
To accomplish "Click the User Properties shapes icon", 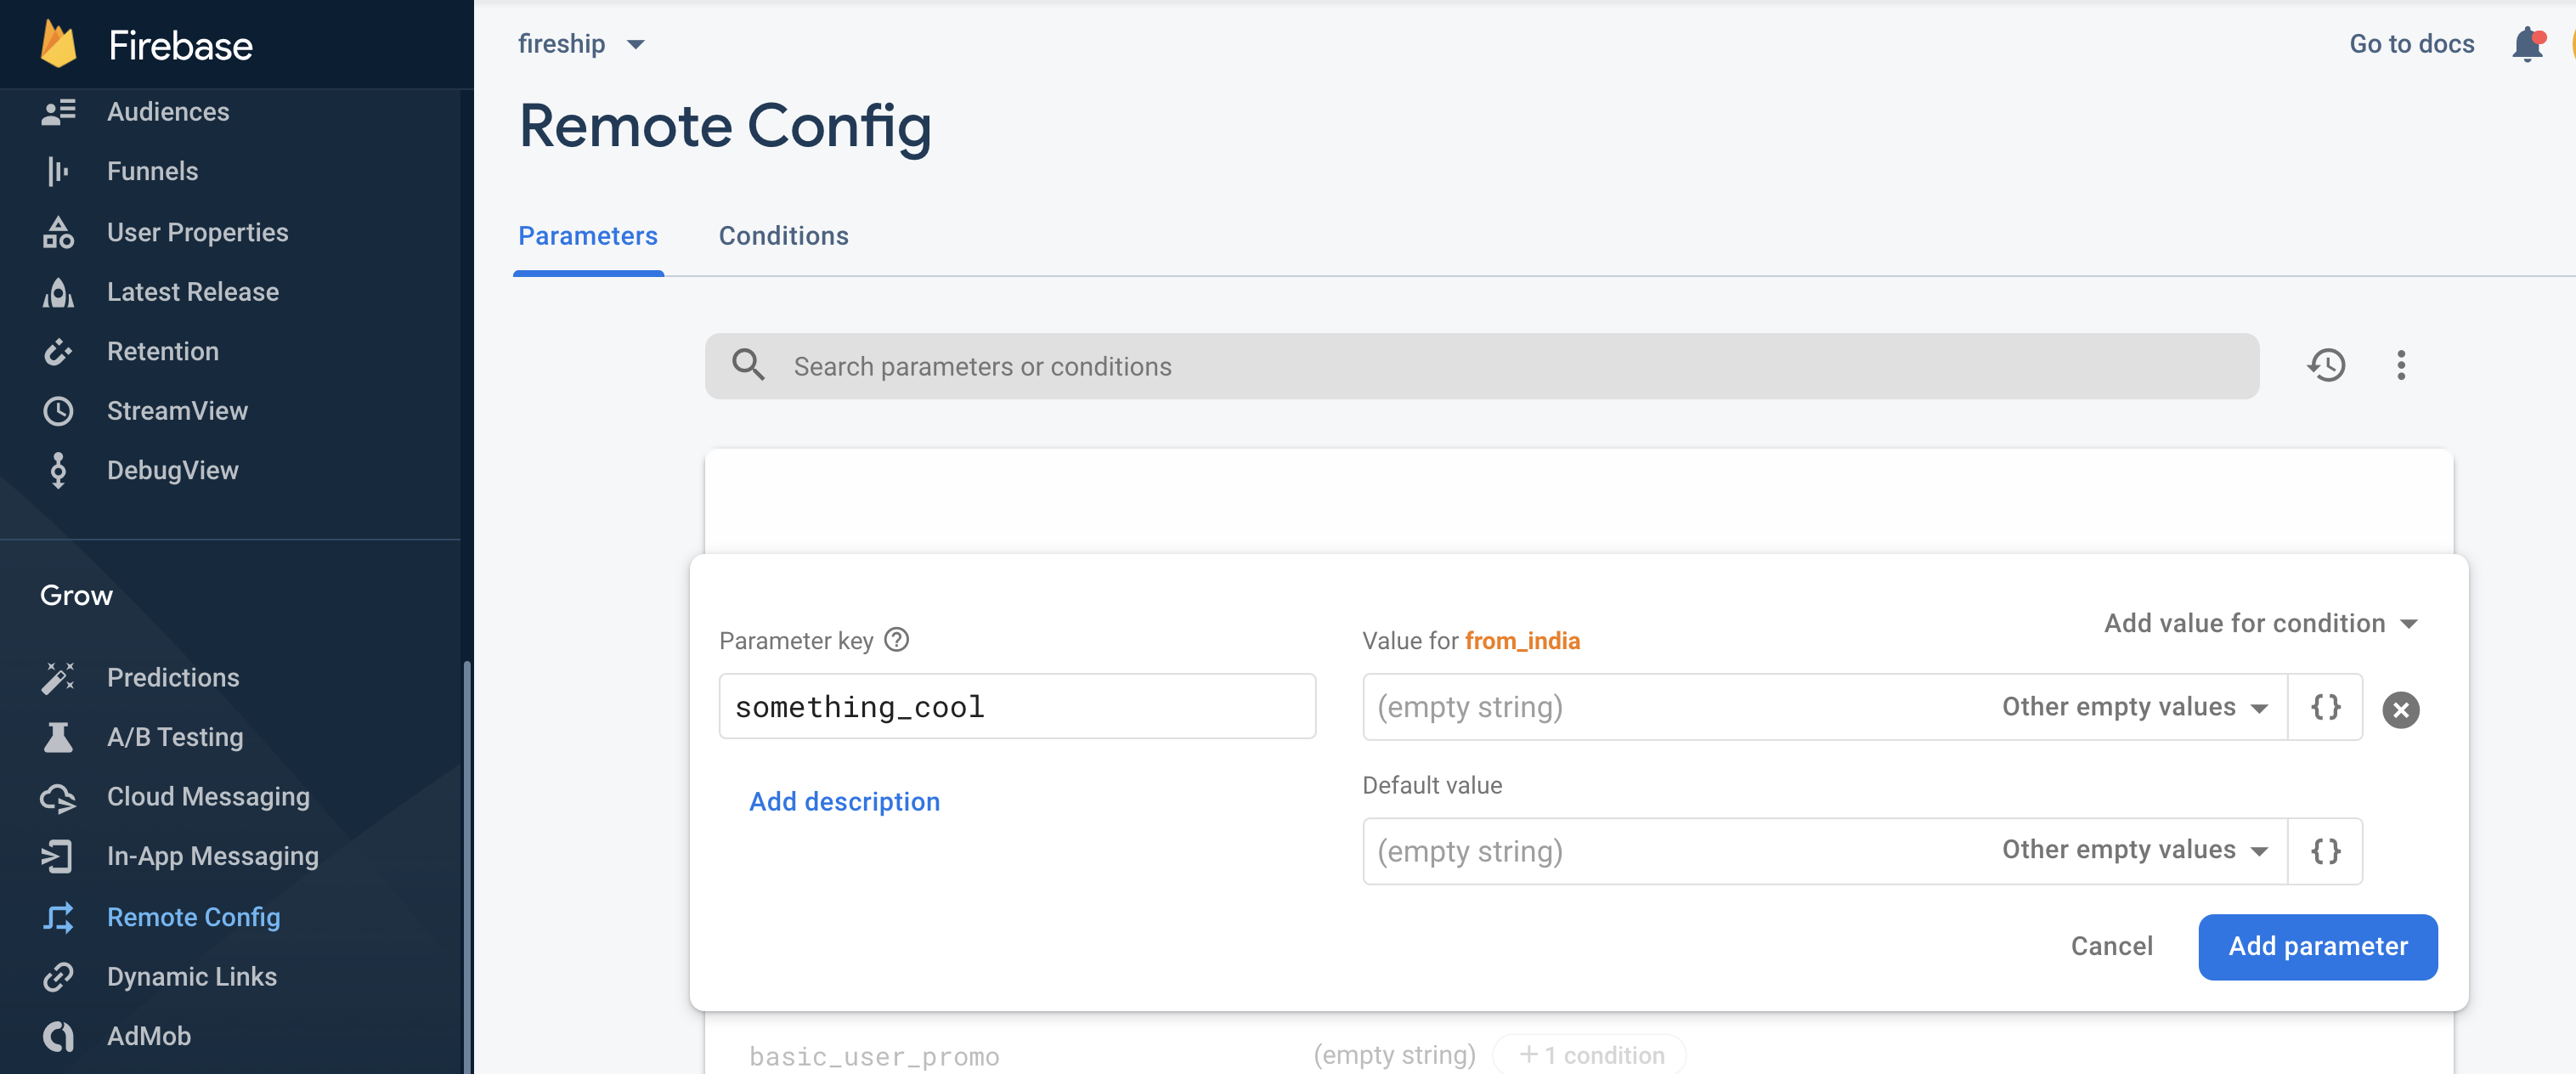I will click(x=58, y=232).
